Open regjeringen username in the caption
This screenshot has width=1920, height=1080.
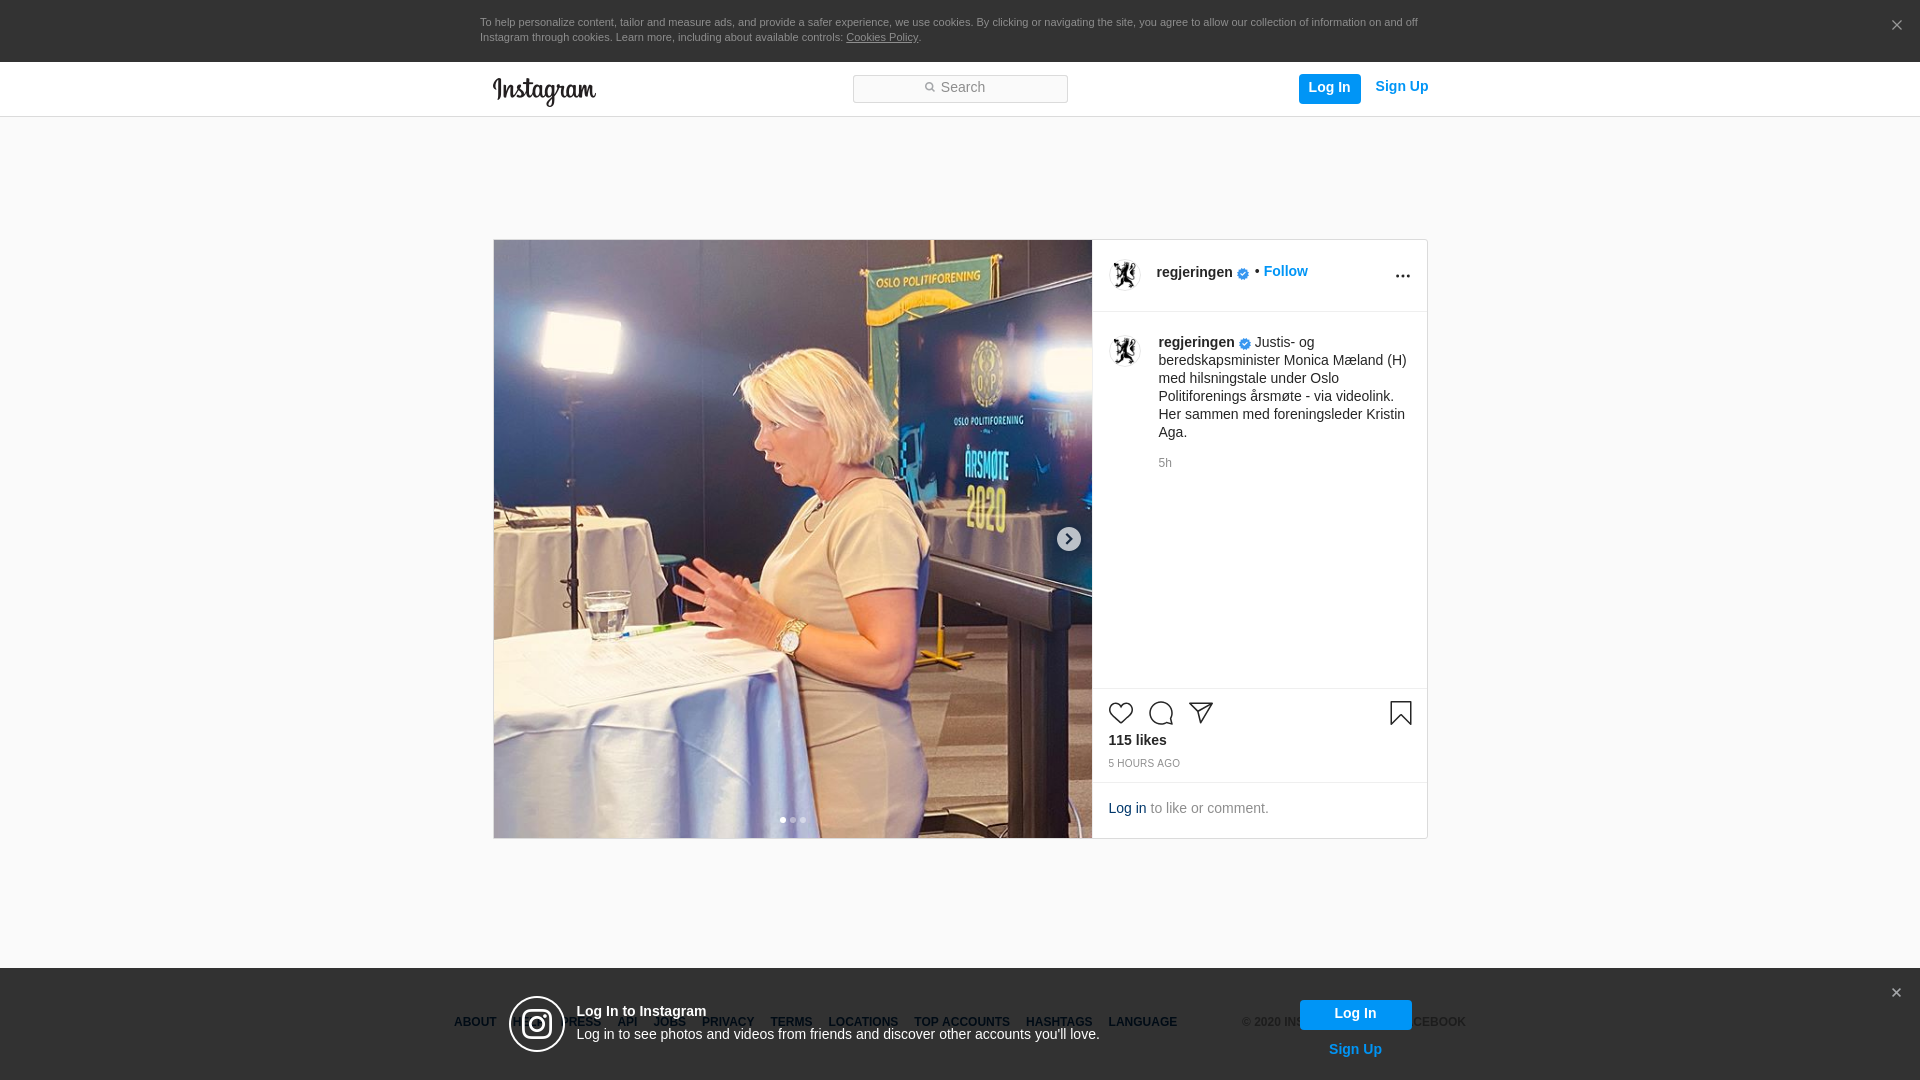coord(1196,342)
